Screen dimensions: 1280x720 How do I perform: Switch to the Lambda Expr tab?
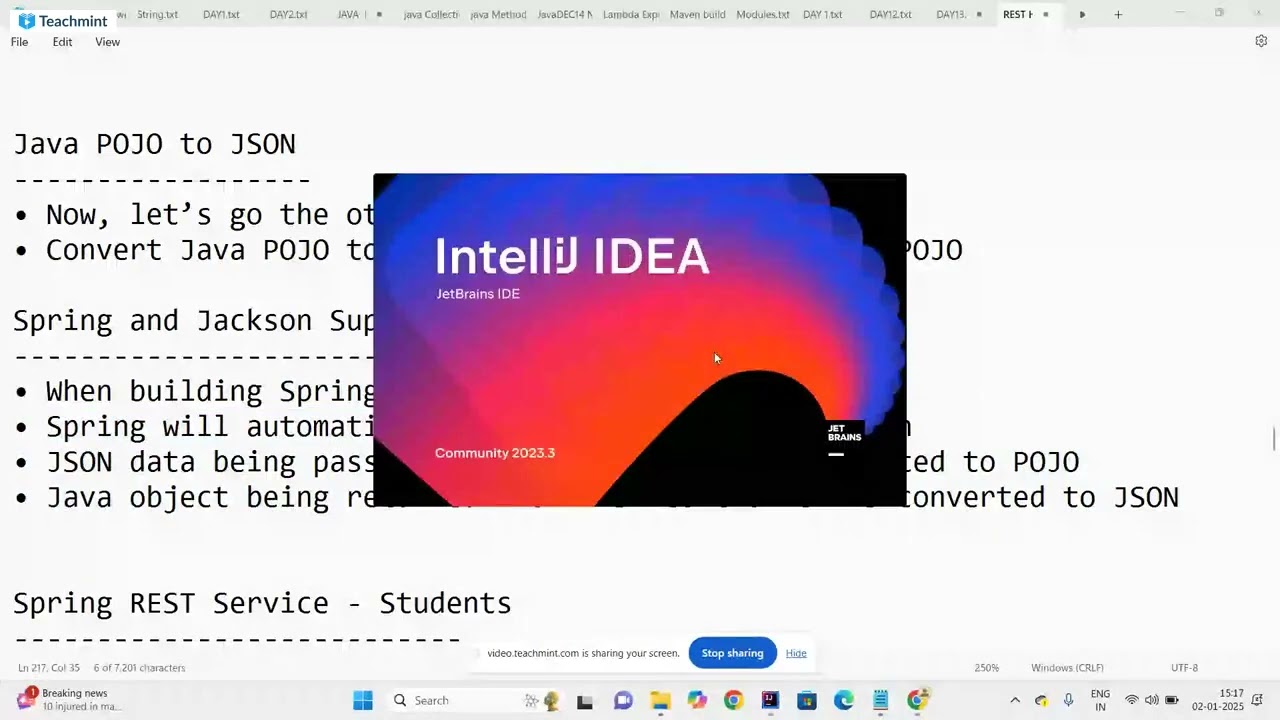[630, 14]
